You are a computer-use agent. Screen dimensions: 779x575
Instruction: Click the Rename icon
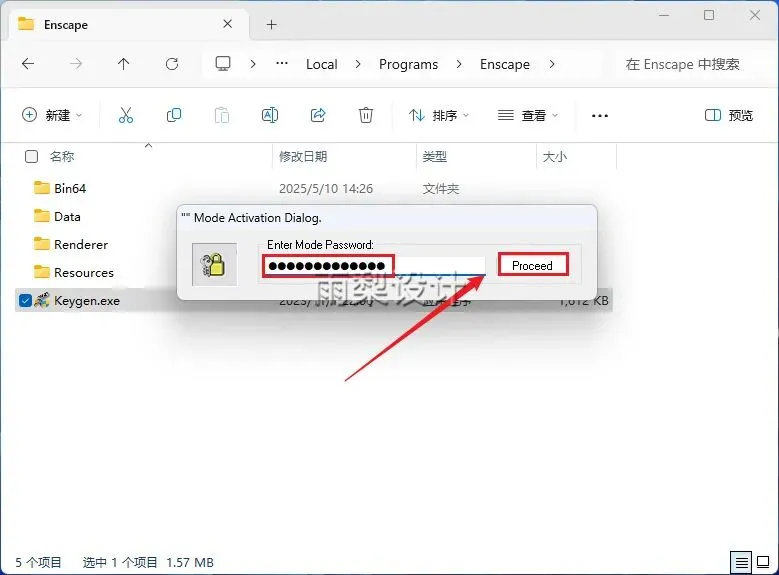click(270, 115)
